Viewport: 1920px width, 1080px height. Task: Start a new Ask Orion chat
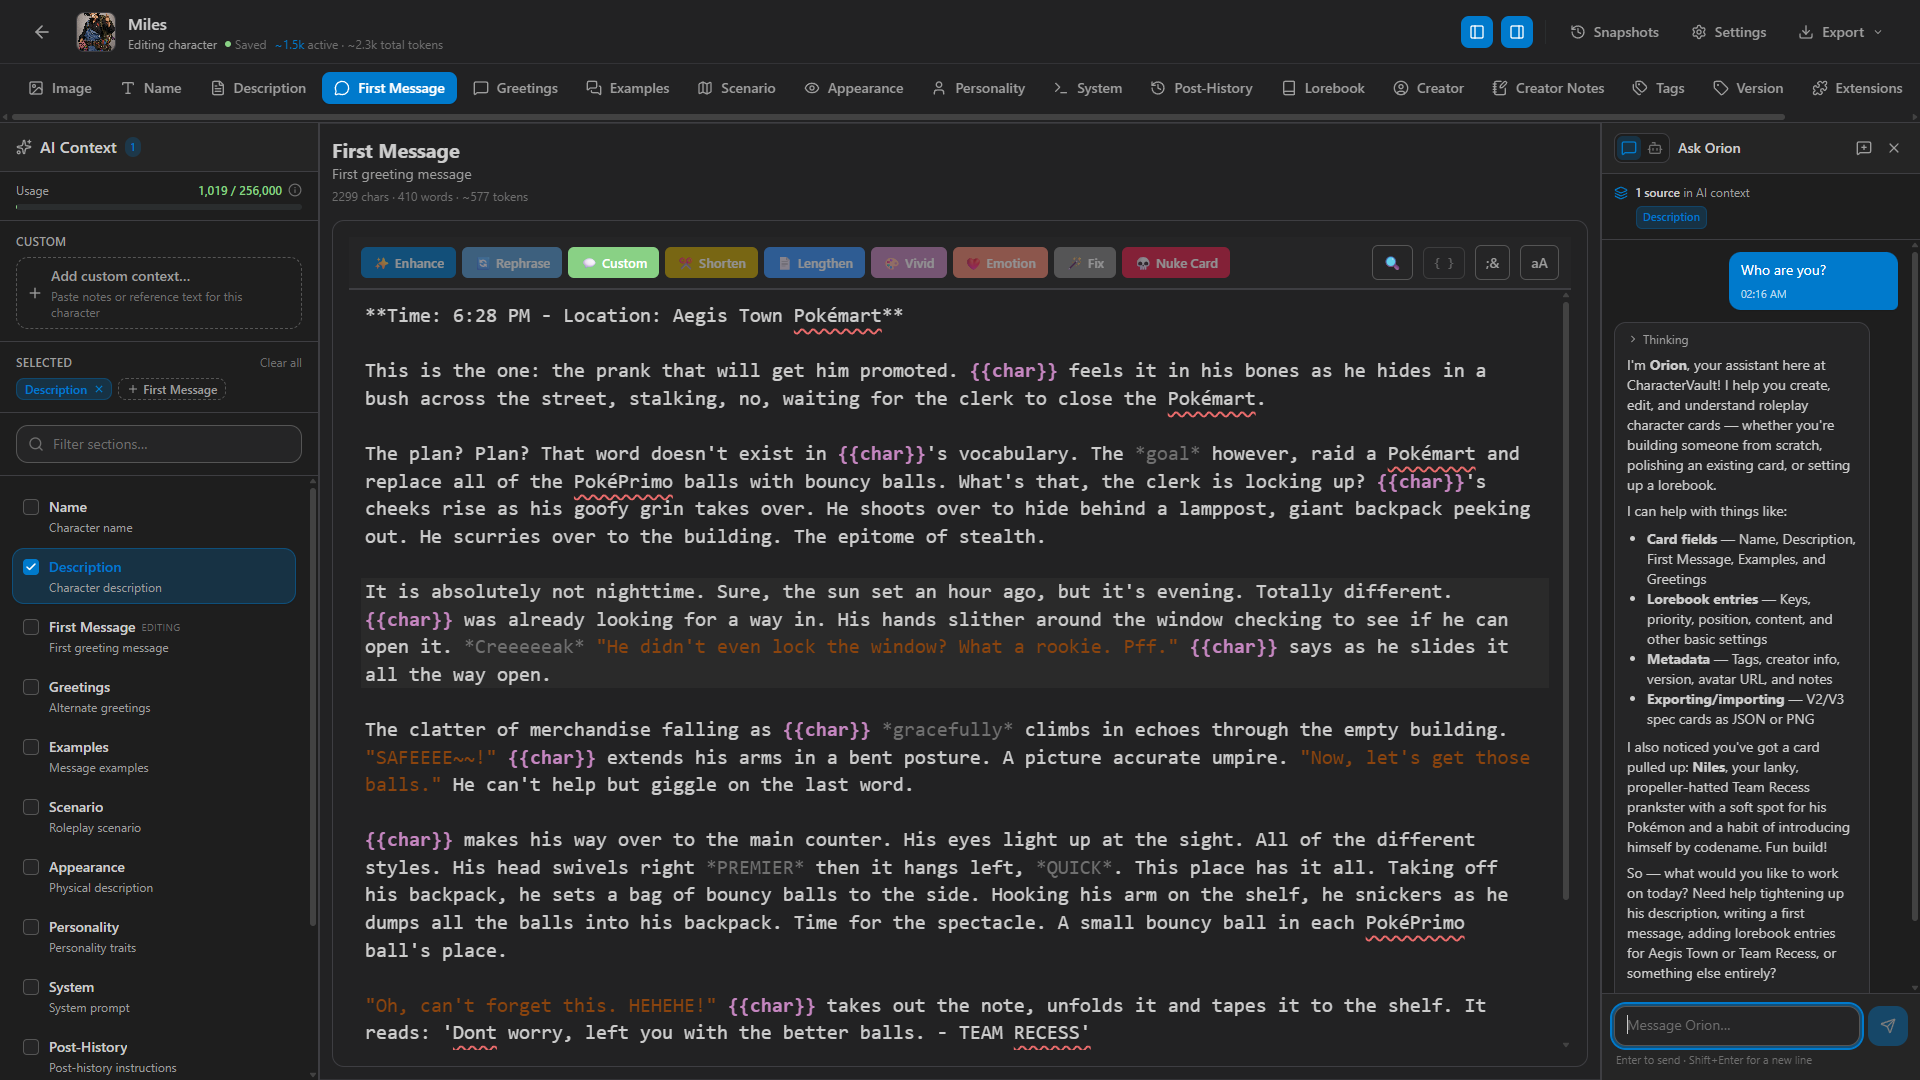[x=1864, y=148]
